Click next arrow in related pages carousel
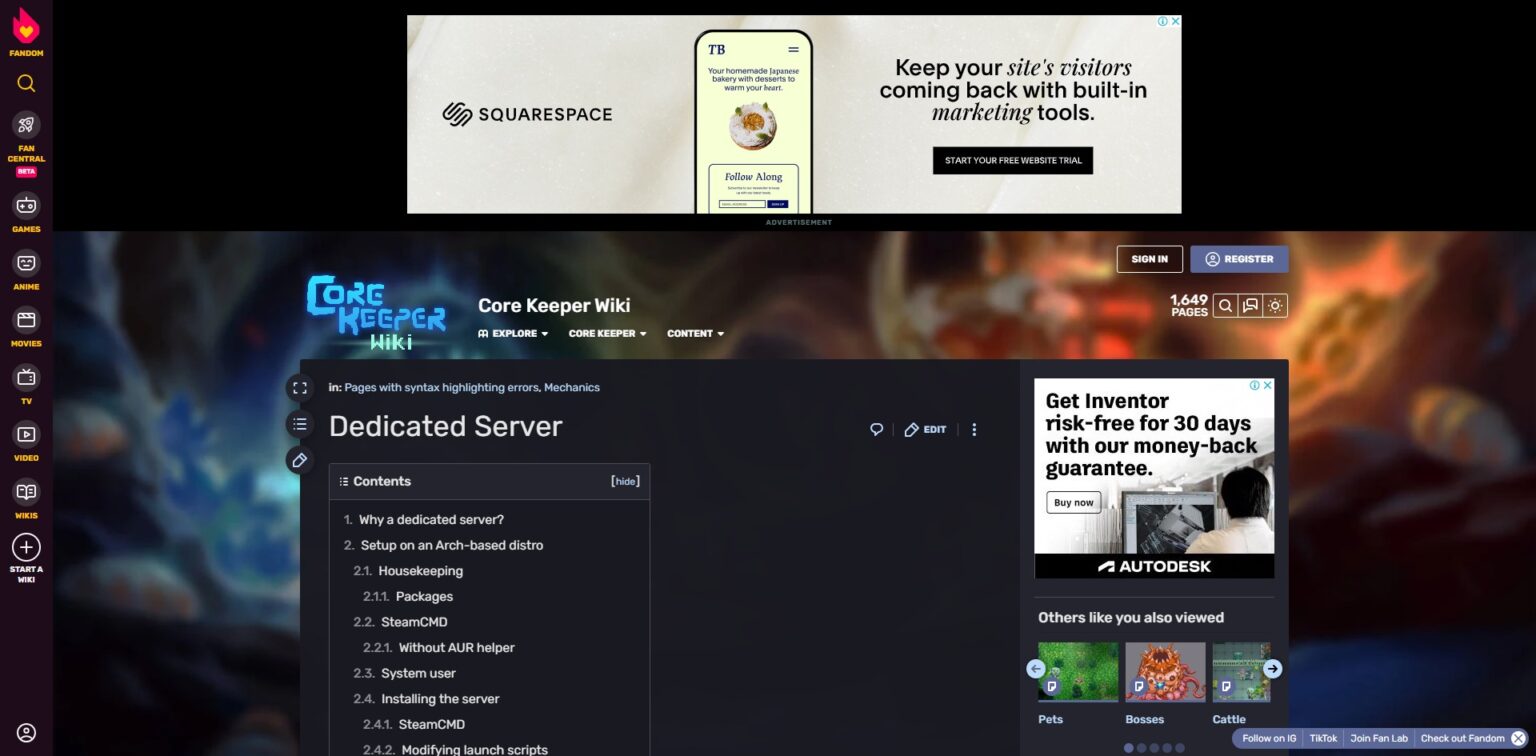 click(1272, 669)
